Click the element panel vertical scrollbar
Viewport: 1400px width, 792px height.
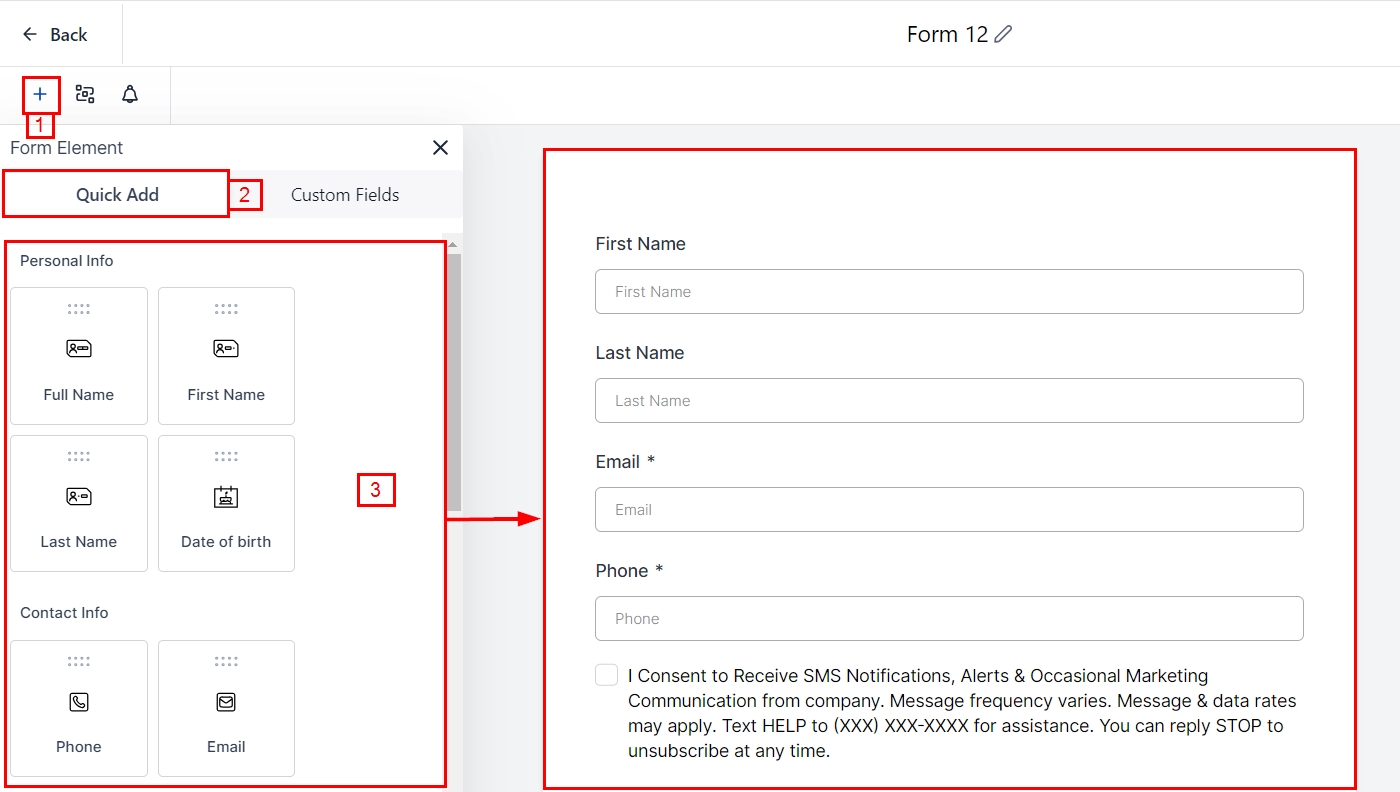454,380
